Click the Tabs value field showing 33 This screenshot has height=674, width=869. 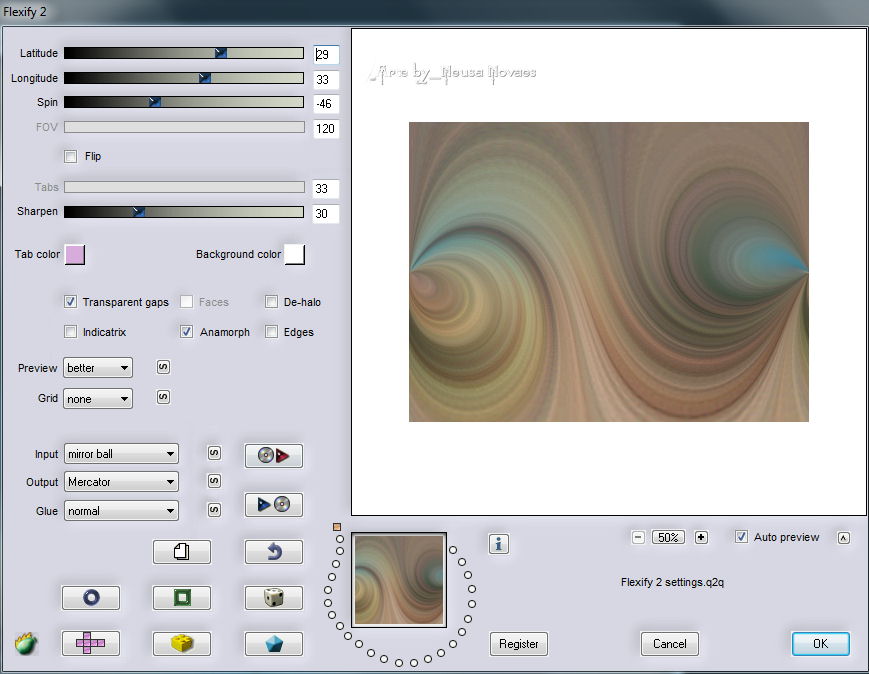[x=326, y=188]
